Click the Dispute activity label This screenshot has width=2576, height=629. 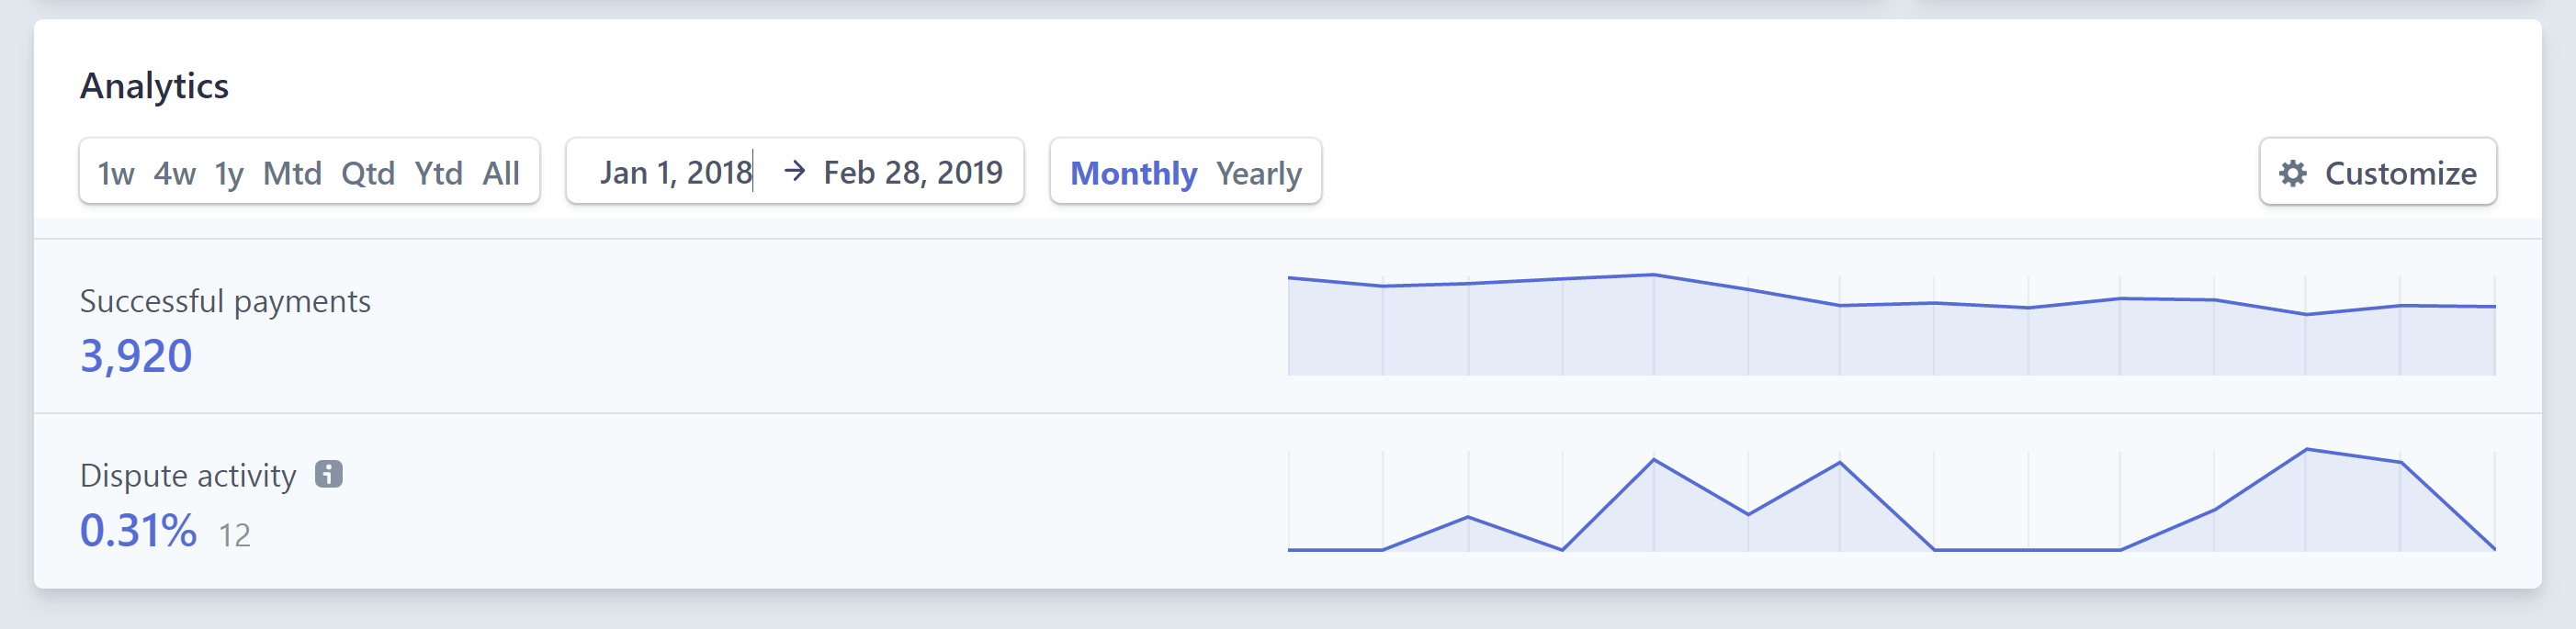coord(188,475)
